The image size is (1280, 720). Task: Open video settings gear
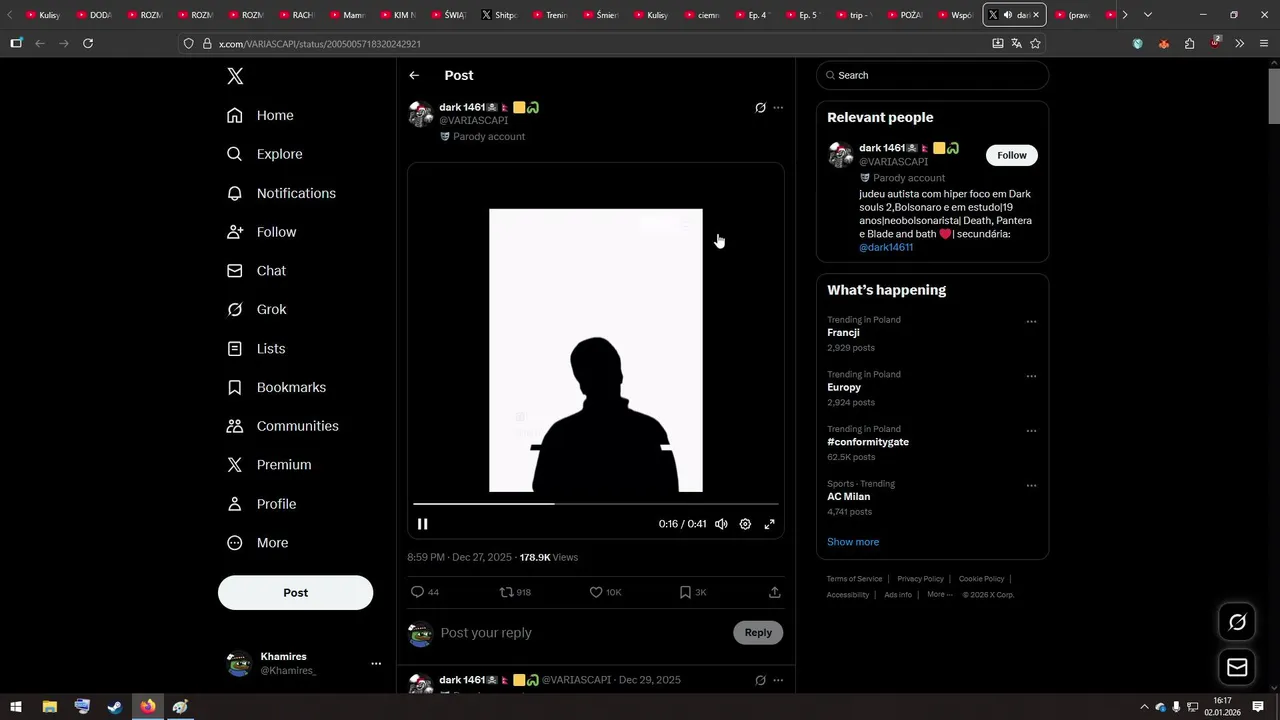click(x=745, y=524)
